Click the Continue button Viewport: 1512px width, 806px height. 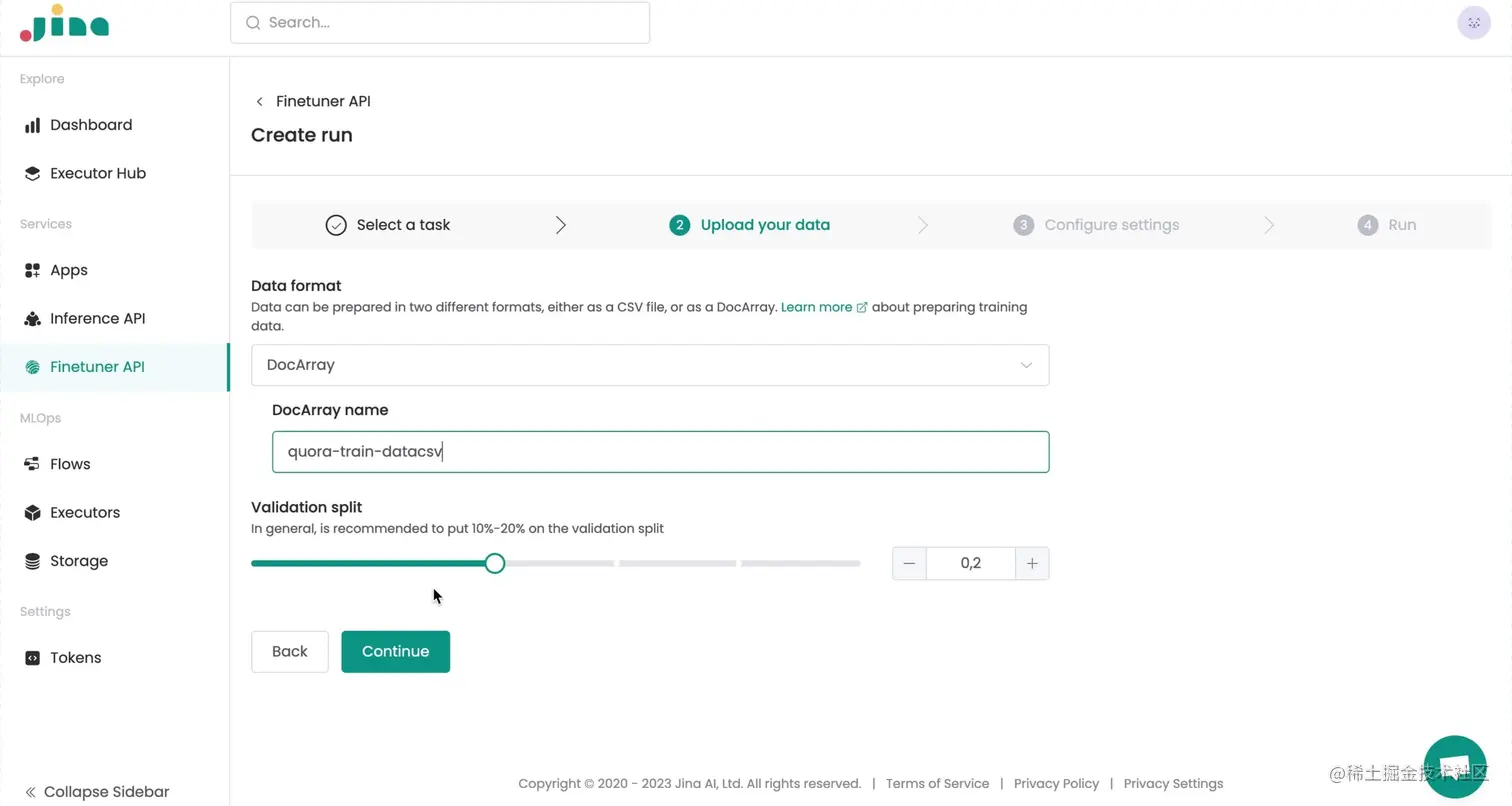(396, 651)
